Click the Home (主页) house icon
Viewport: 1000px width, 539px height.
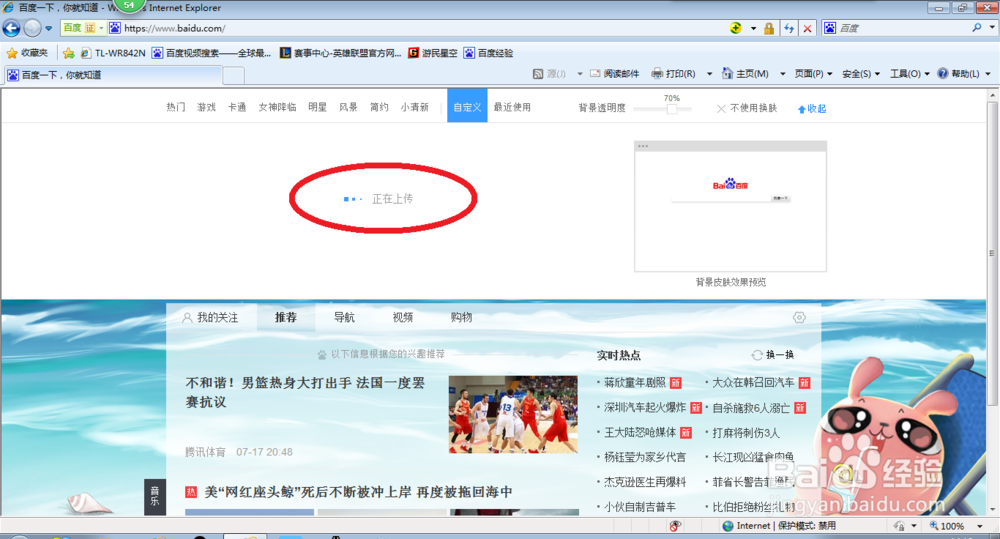(727, 74)
